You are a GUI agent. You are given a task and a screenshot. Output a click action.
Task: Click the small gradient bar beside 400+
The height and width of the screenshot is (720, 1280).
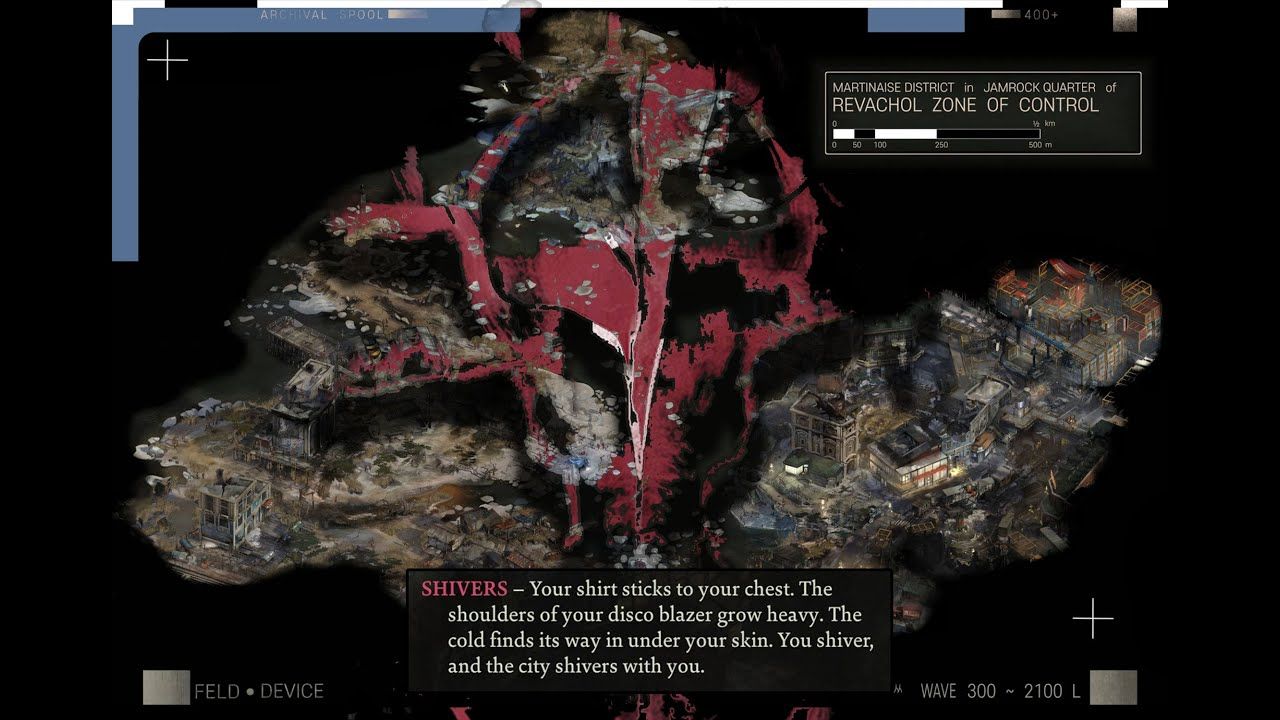(x=1006, y=15)
